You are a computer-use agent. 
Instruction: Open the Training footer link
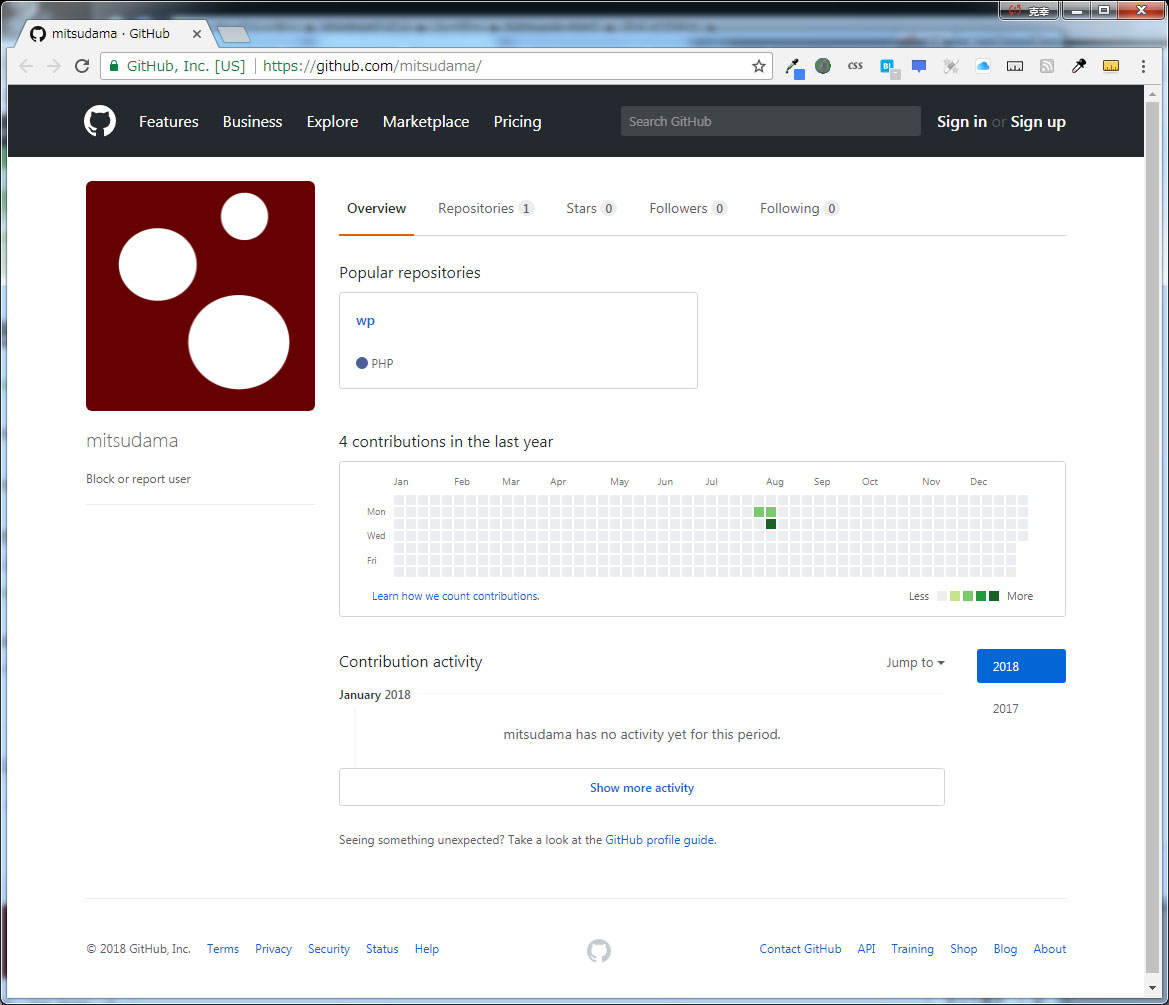(x=913, y=949)
